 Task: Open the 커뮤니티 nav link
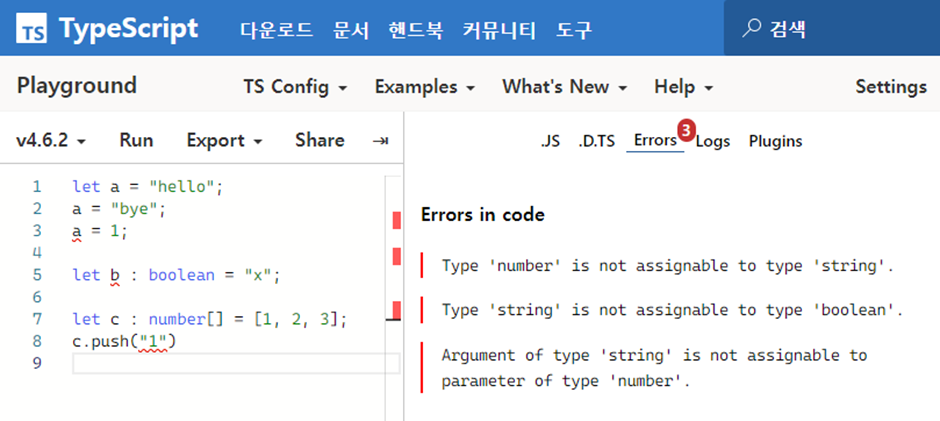click(499, 29)
